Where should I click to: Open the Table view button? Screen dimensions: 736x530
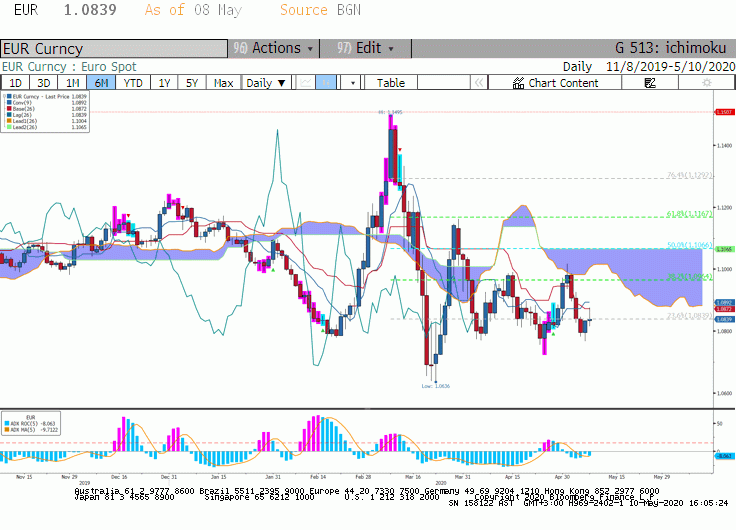391,83
